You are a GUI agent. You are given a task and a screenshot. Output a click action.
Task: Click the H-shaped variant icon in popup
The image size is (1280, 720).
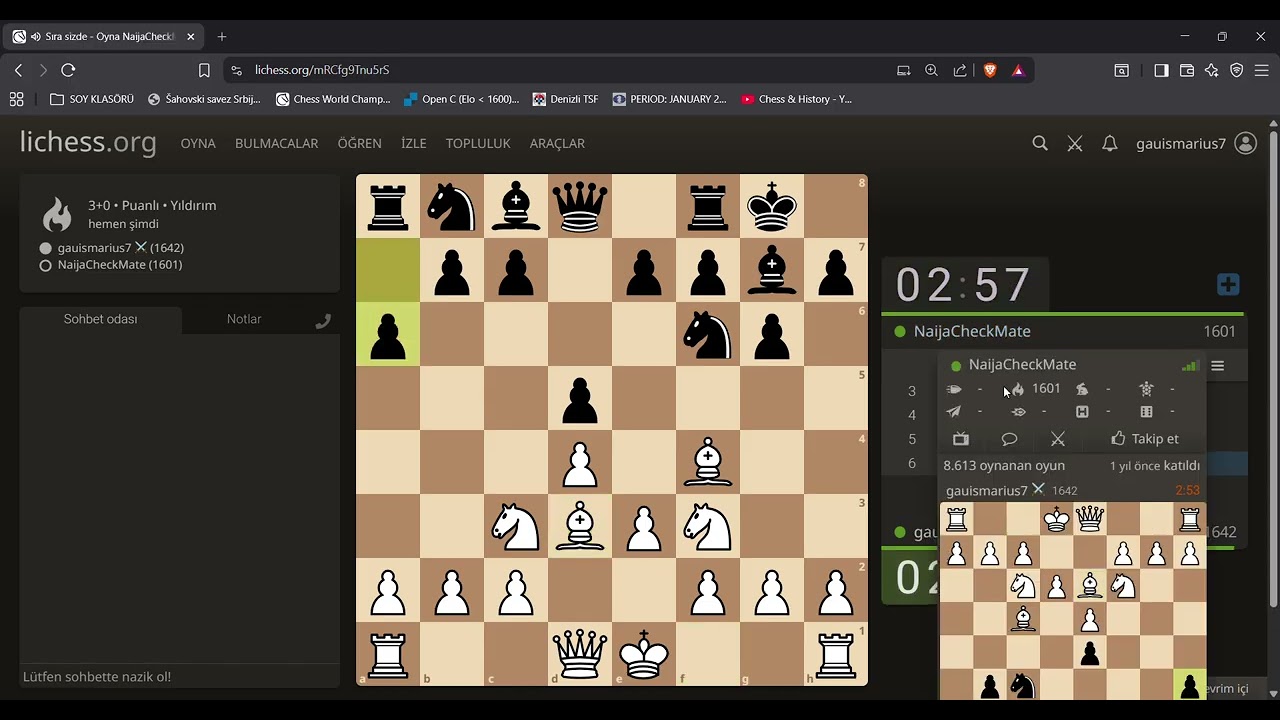1082,412
